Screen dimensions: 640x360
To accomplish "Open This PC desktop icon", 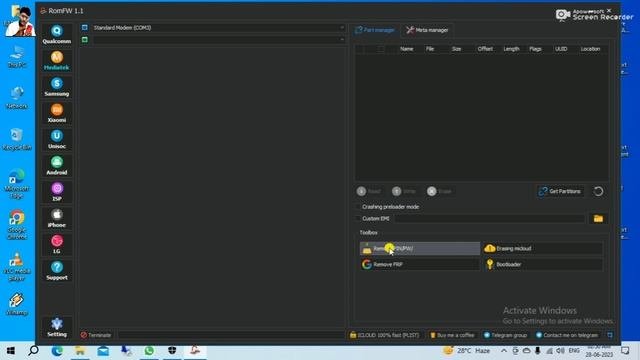I will click(17, 57).
